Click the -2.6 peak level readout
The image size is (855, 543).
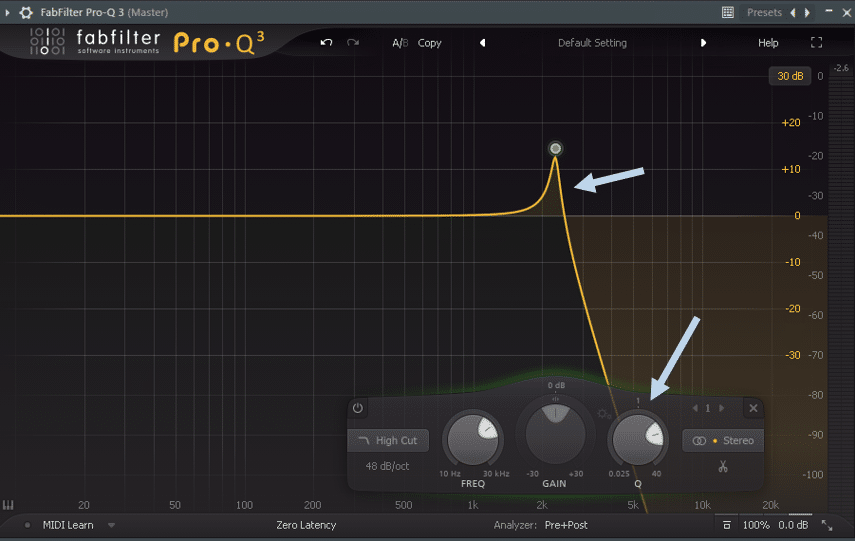pos(841,68)
